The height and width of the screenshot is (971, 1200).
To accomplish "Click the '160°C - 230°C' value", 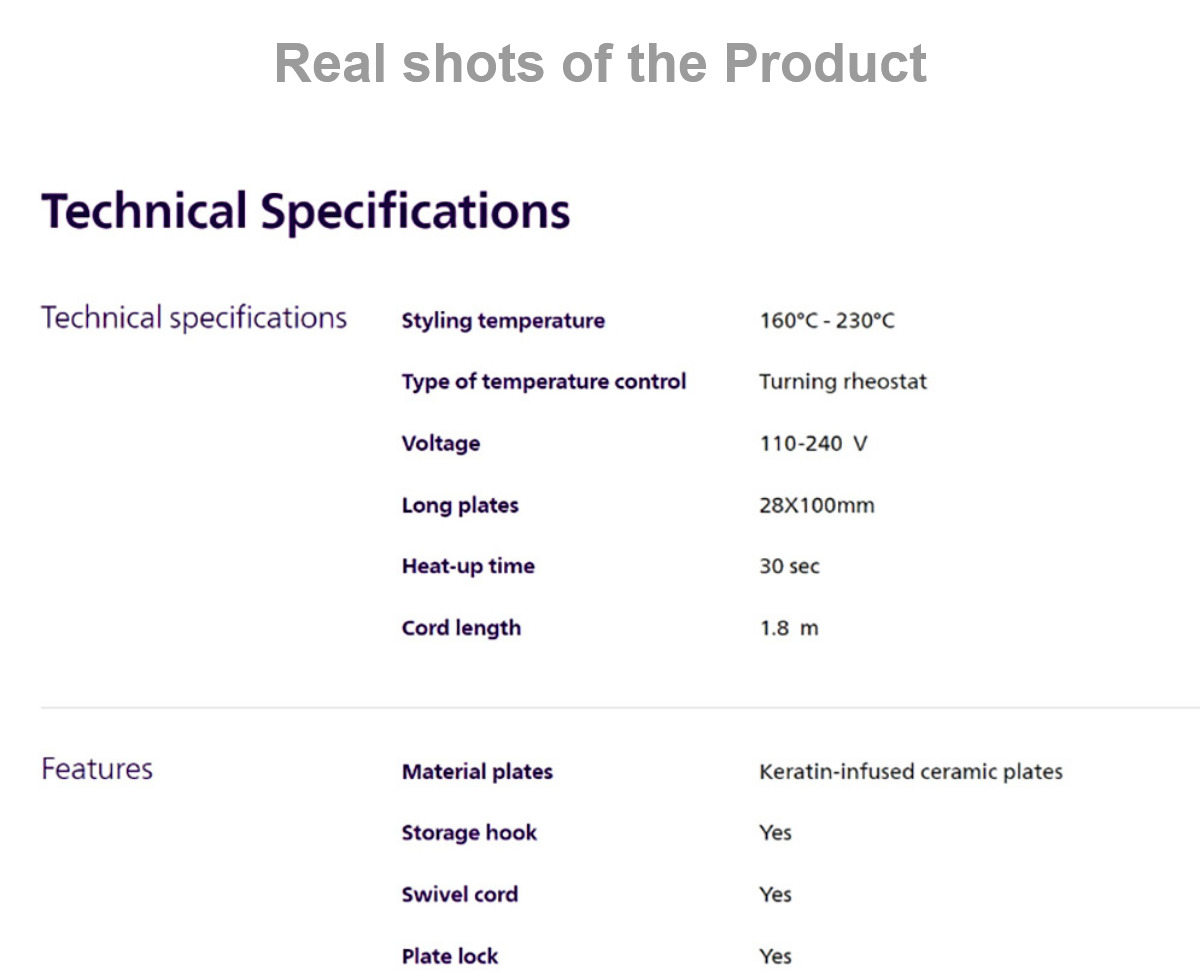I will click(827, 321).
